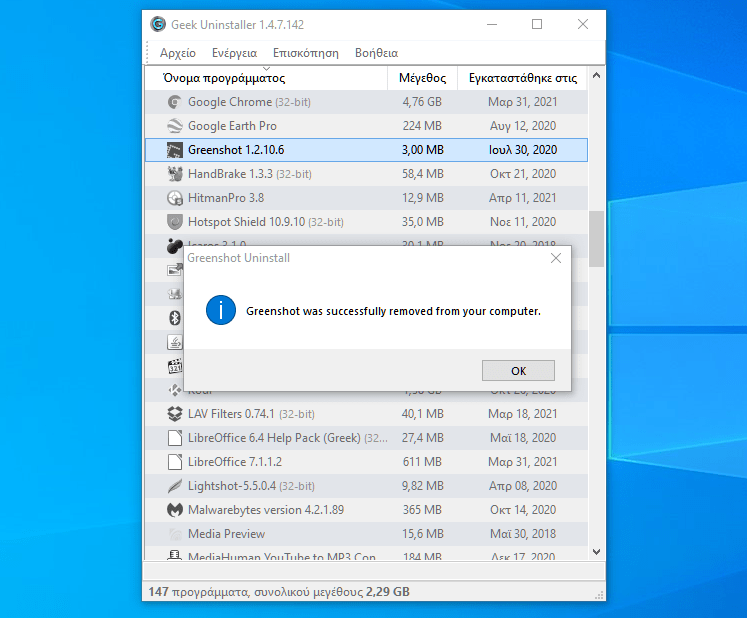
Task: Click the Greenshot program icon
Action: point(175,150)
